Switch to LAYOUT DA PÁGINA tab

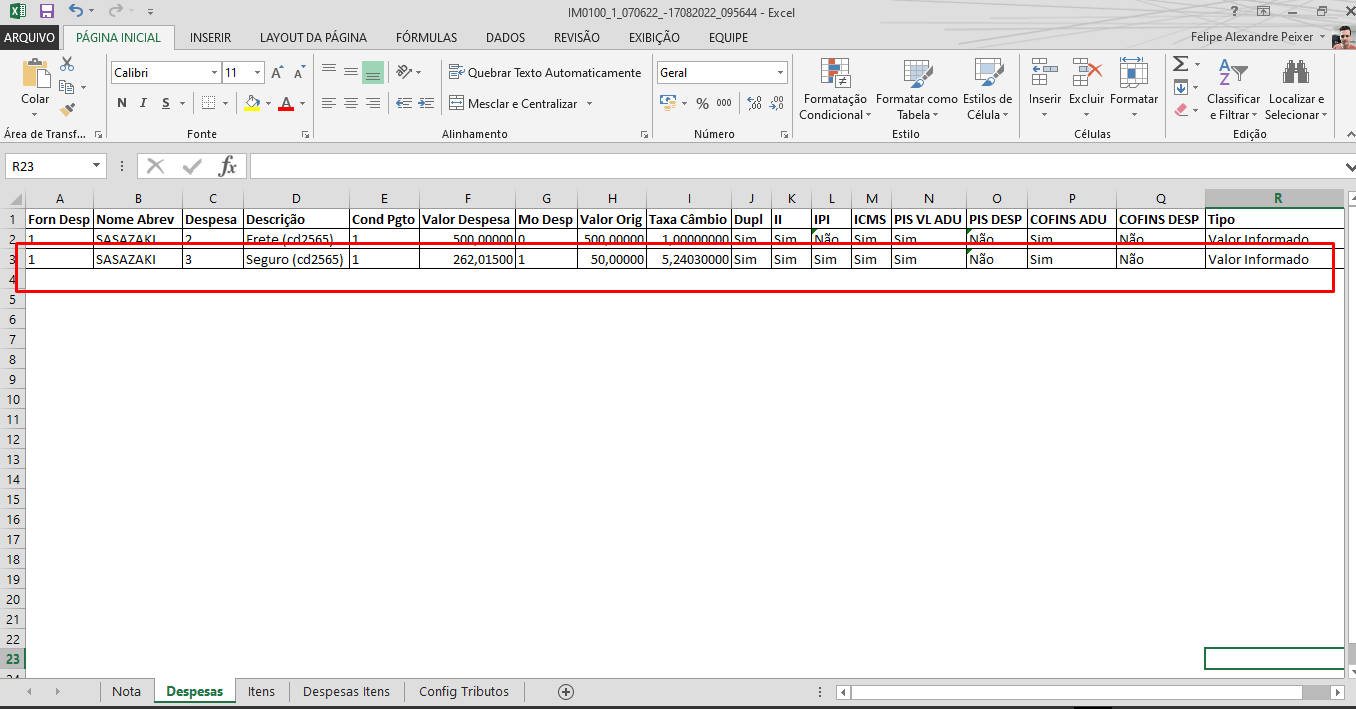313,38
